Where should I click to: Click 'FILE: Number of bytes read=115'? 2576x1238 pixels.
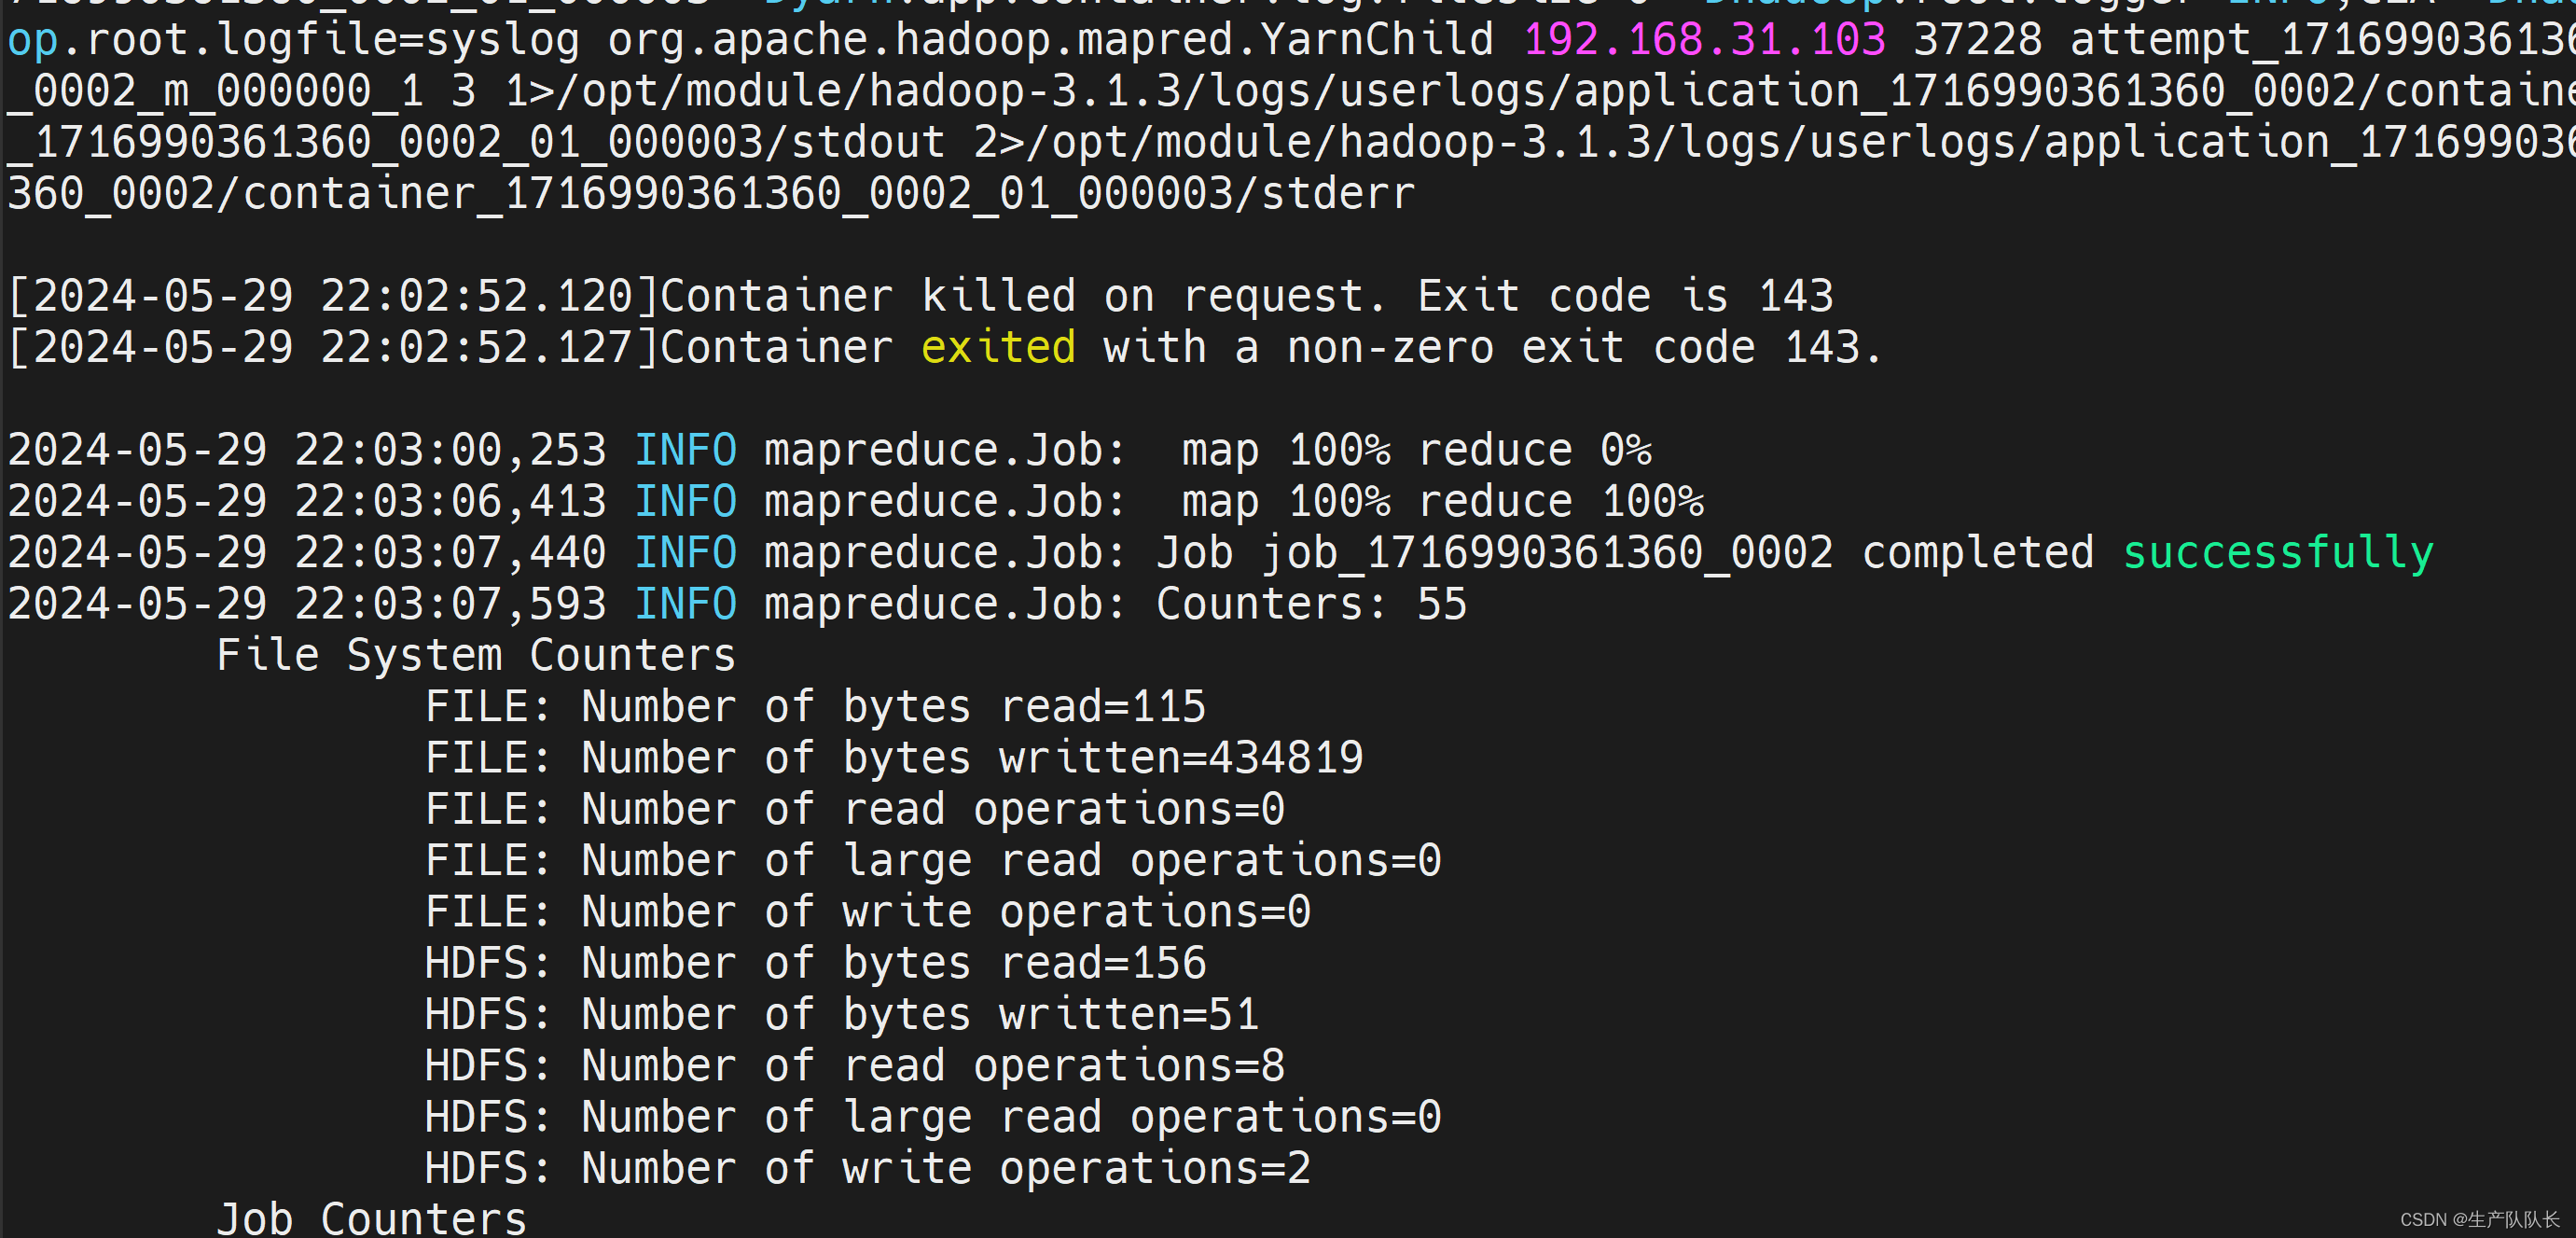point(816,707)
